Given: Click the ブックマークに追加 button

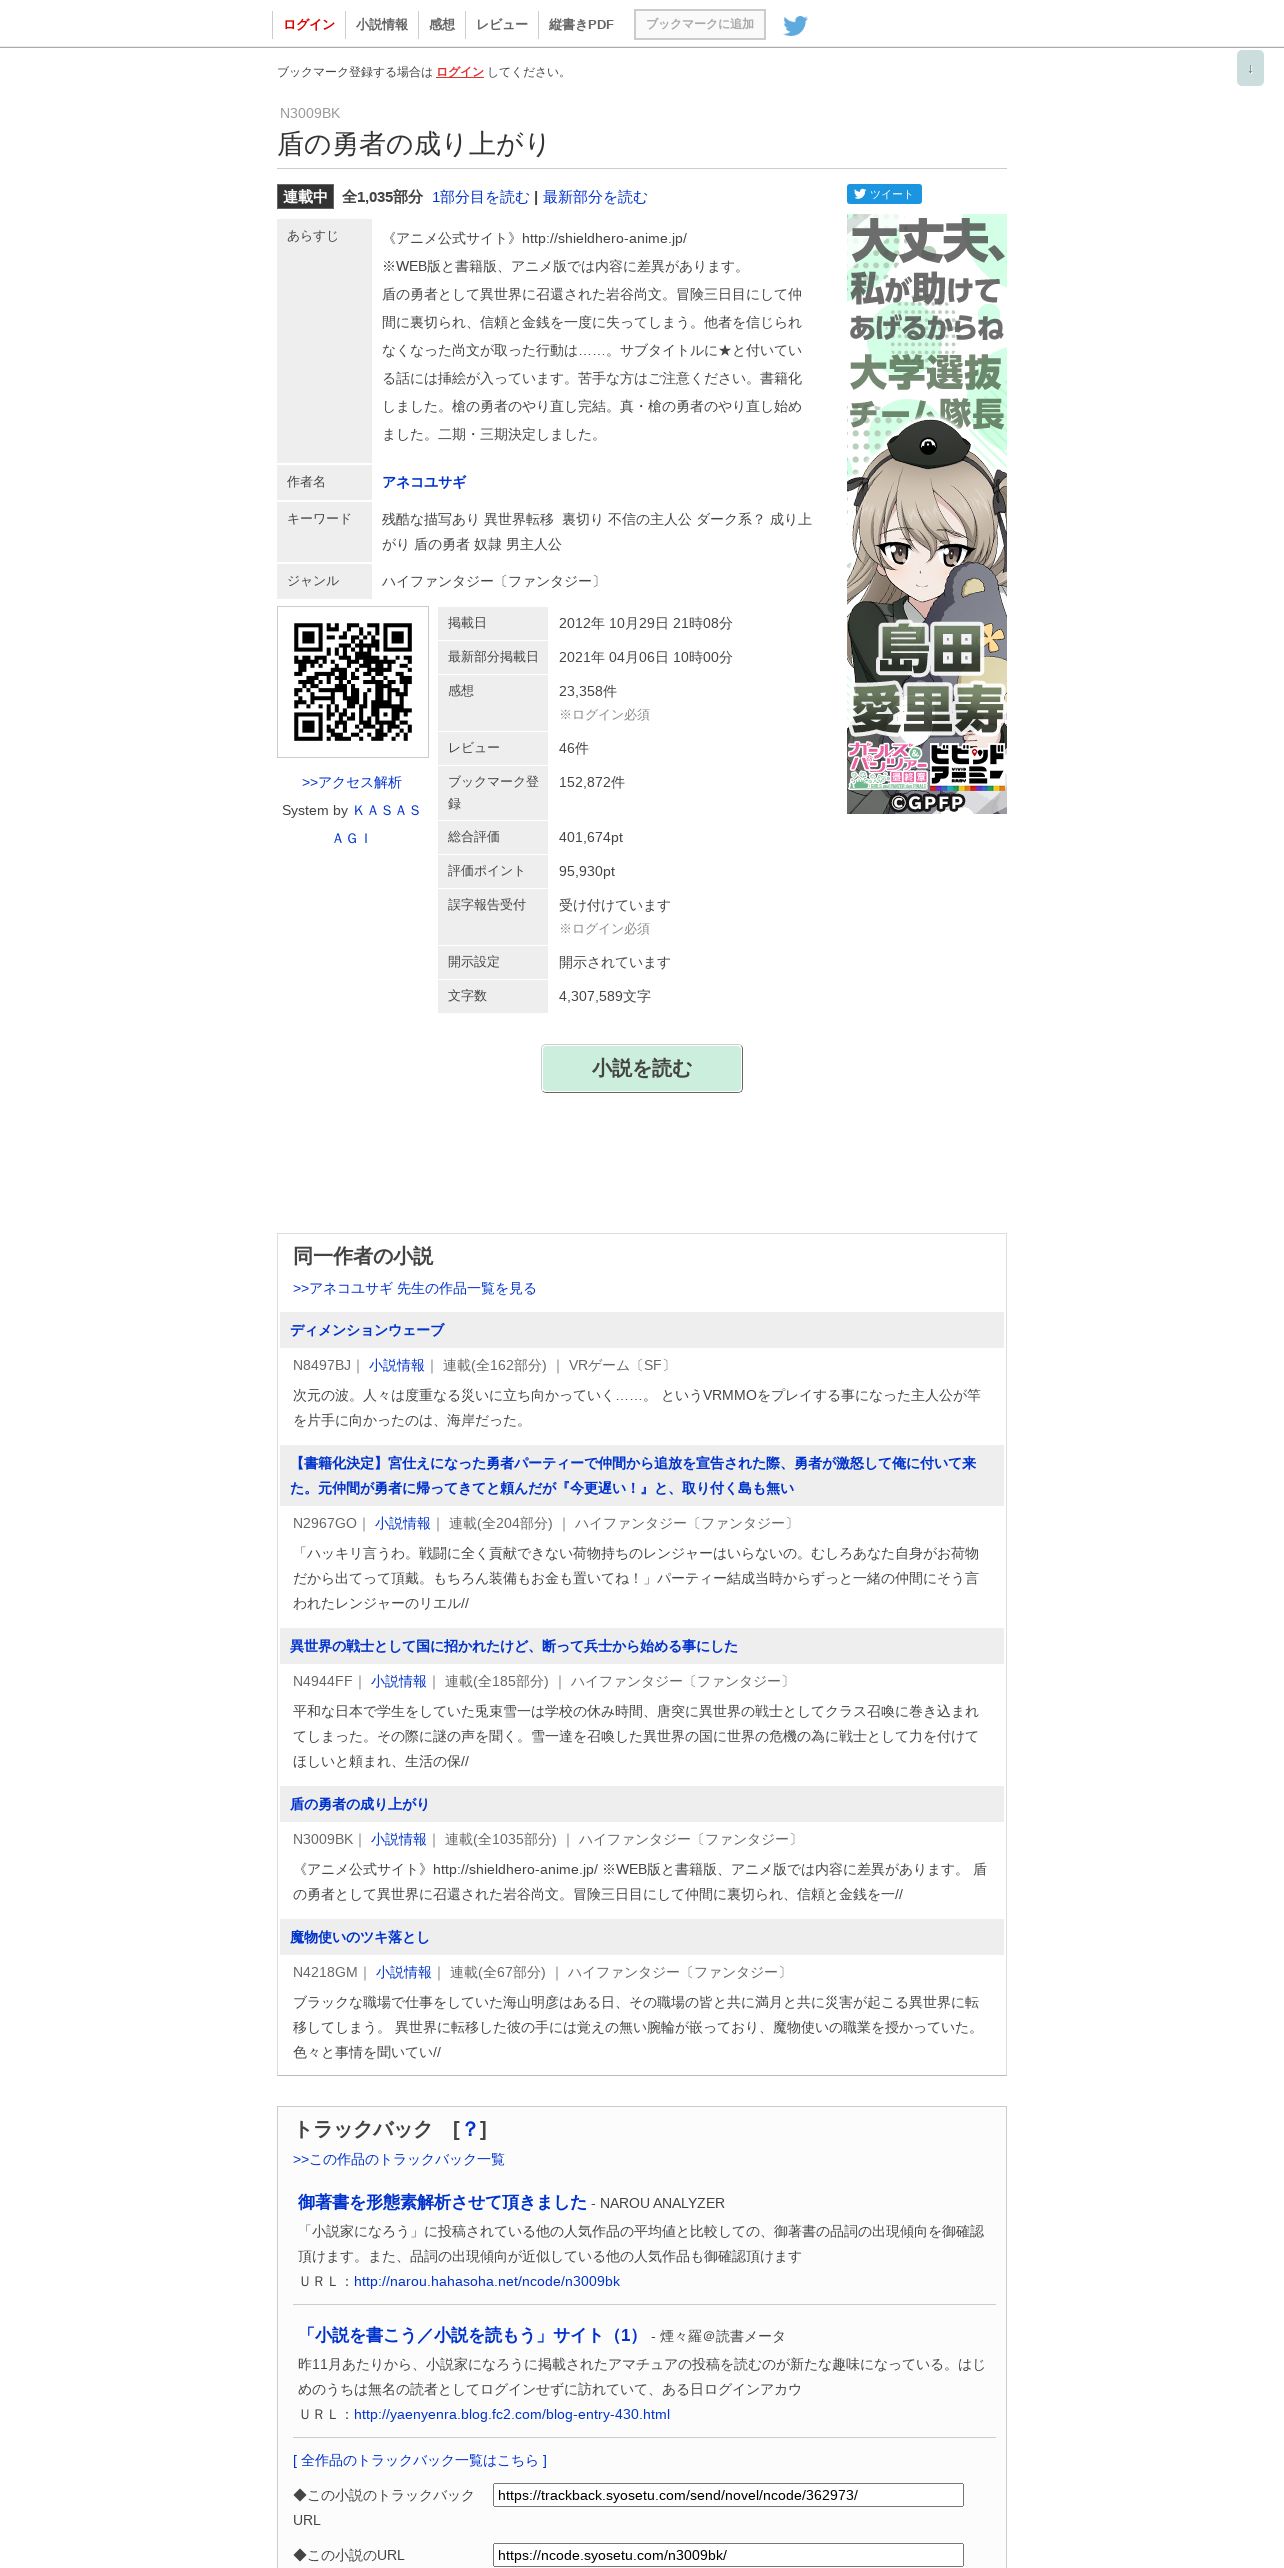Looking at the screenshot, I should (700, 24).
